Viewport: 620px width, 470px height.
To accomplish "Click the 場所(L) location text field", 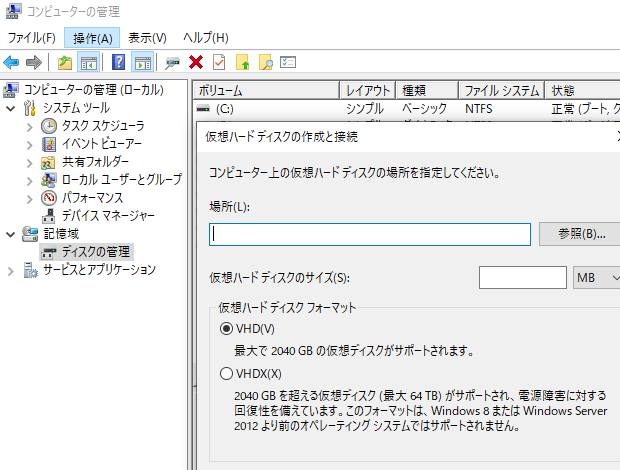I will tap(369, 234).
